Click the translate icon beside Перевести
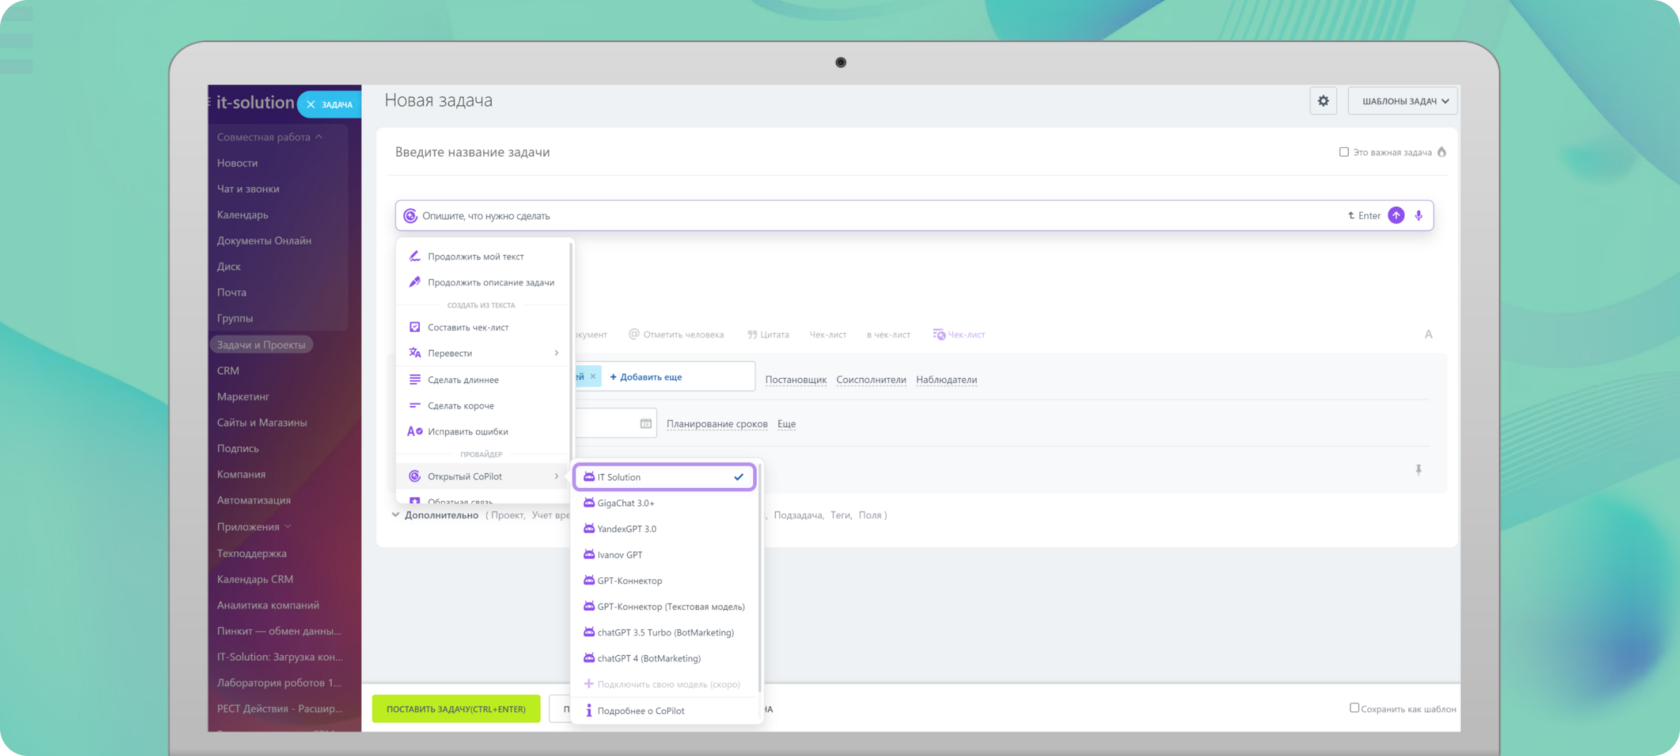Image resolution: width=1680 pixels, height=756 pixels. pyautogui.click(x=415, y=353)
